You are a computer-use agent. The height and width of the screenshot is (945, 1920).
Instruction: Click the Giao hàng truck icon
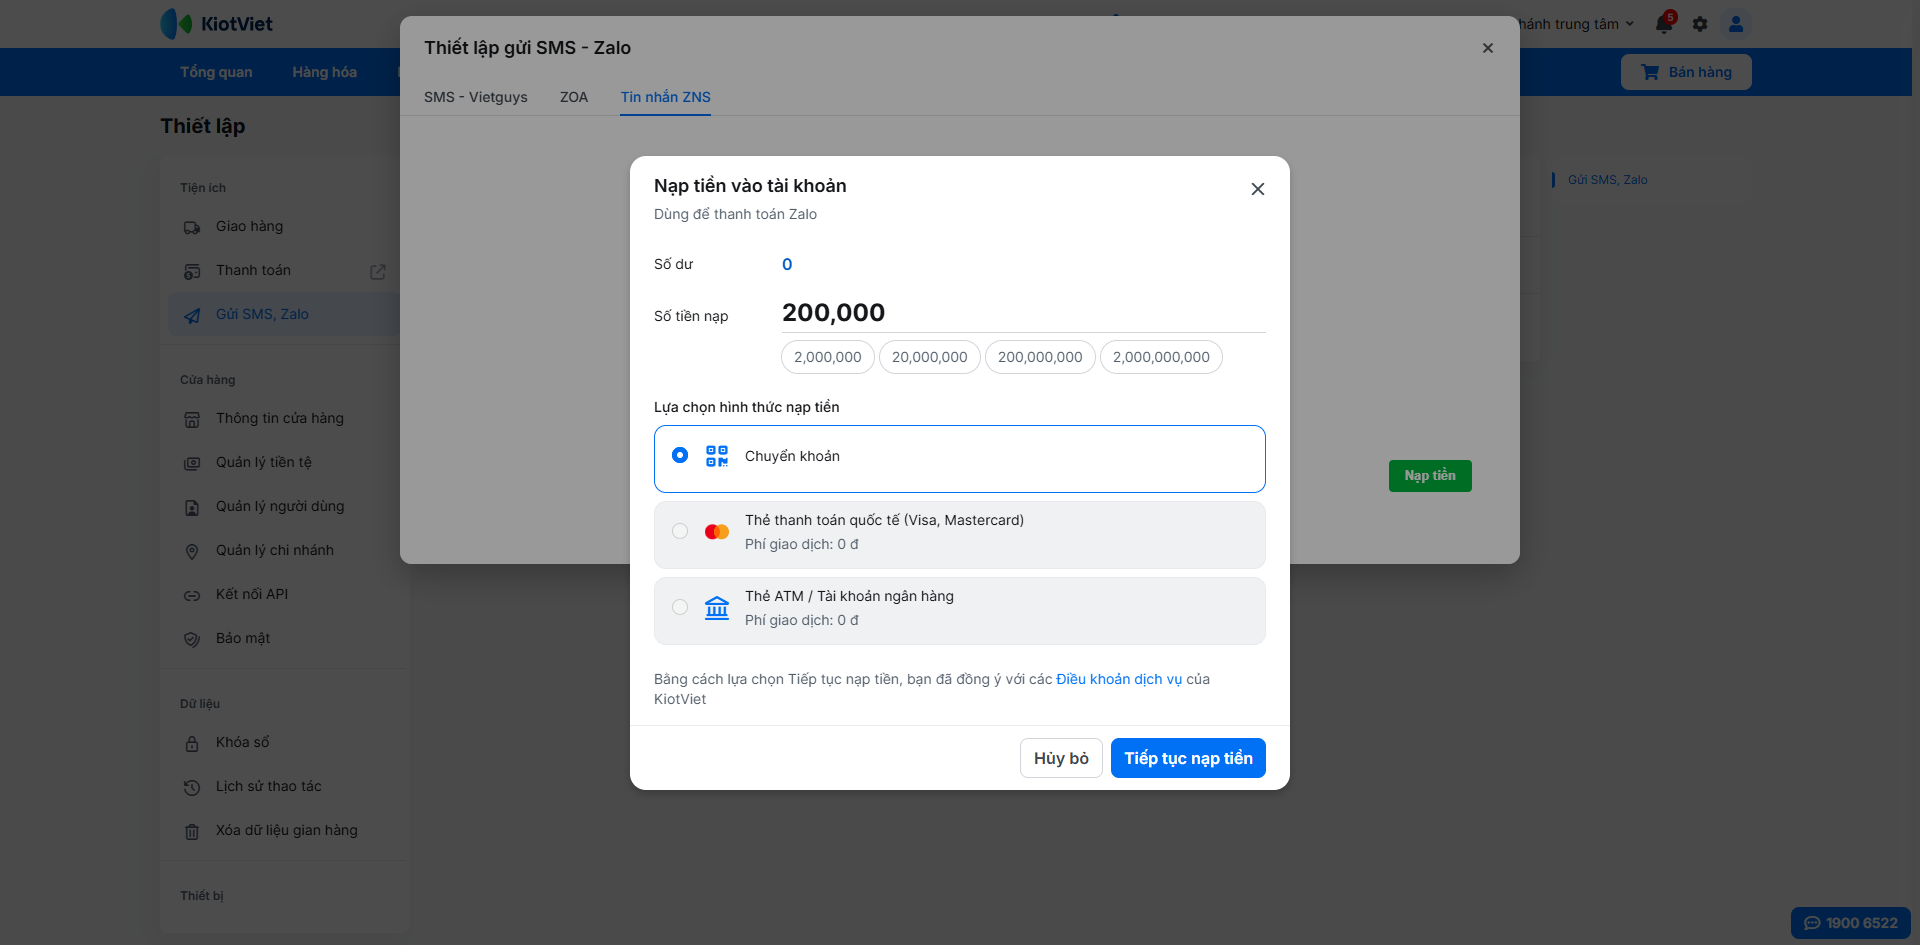pyautogui.click(x=192, y=228)
